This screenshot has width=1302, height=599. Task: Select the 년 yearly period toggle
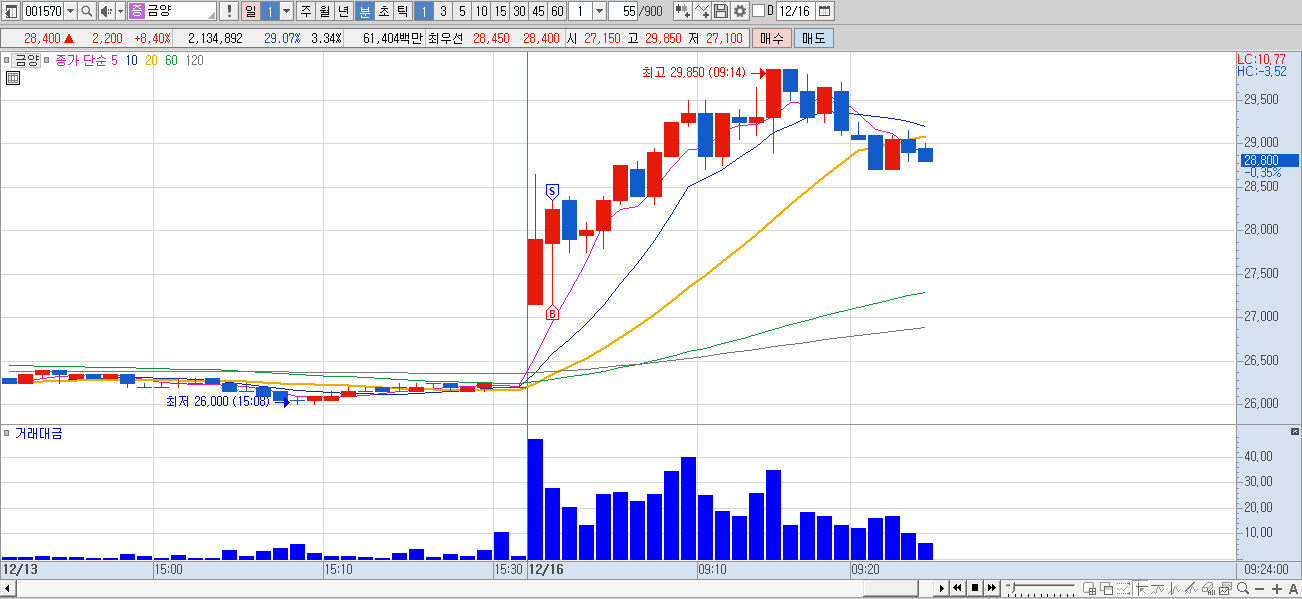click(344, 12)
